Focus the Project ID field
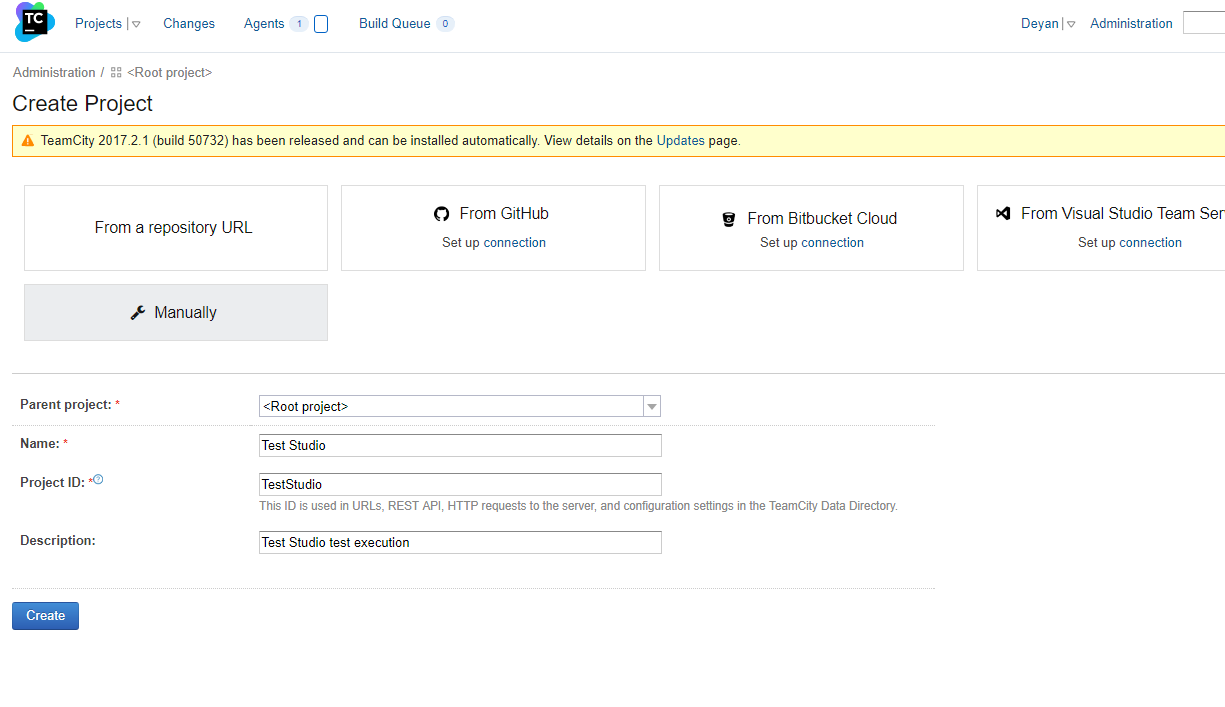This screenshot has width=1225, height=707. tap(460, 484)
